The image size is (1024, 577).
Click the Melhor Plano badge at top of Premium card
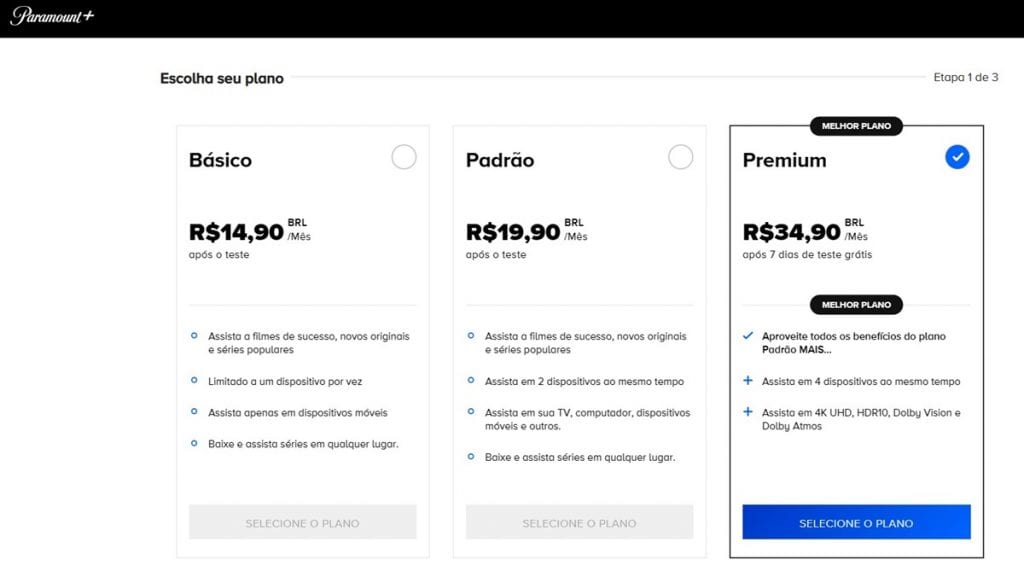tap(856, 126)
